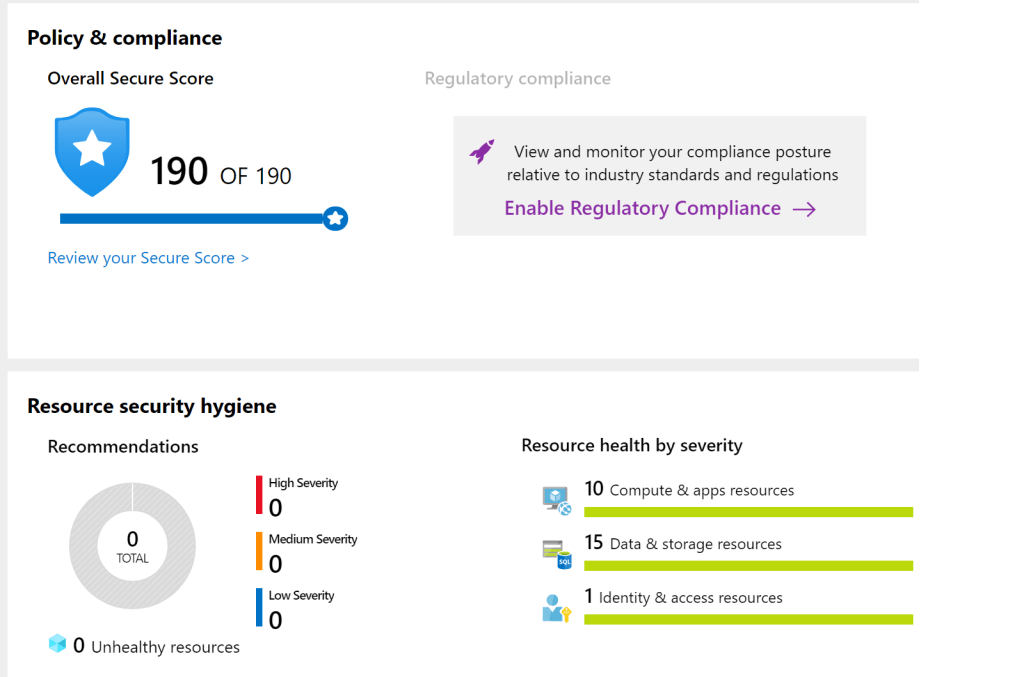Viewport: 1024px width, 677px height.
Task: Click the Regulatory compliance heading
Action: coord(517,78)
